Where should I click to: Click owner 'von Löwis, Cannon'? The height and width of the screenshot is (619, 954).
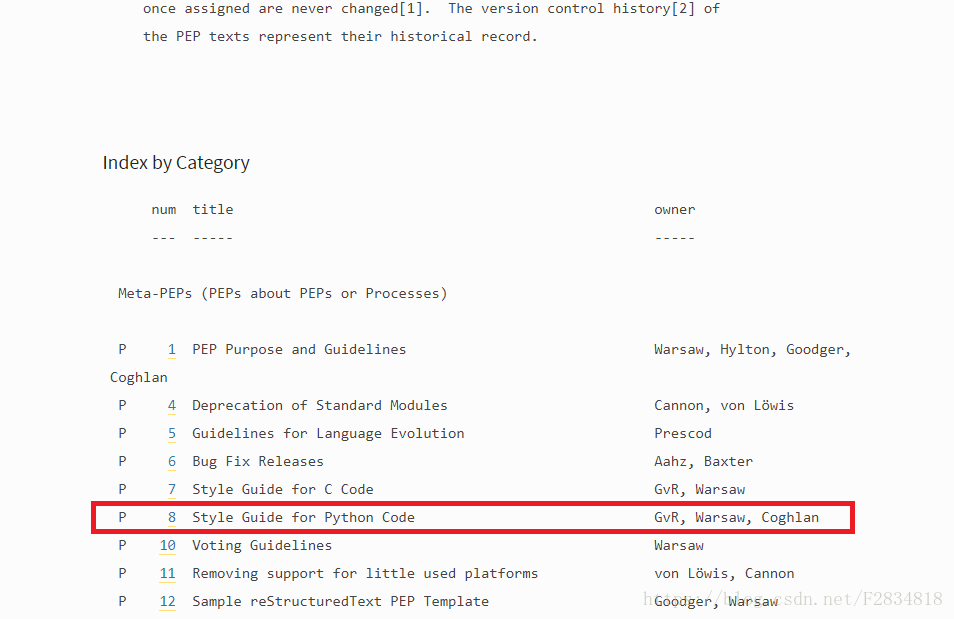[x=724, y=573]
